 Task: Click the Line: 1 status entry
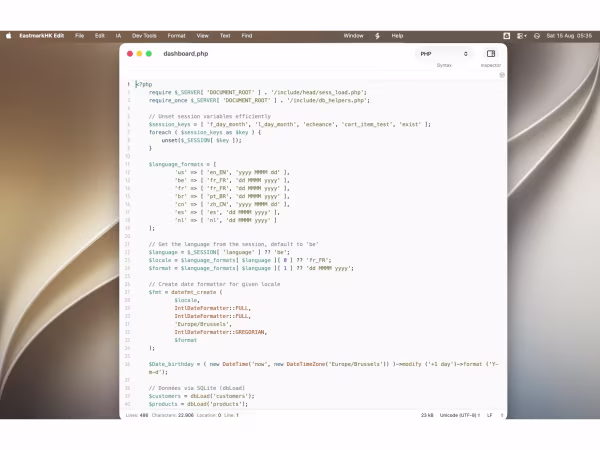(x=232, y=415)
